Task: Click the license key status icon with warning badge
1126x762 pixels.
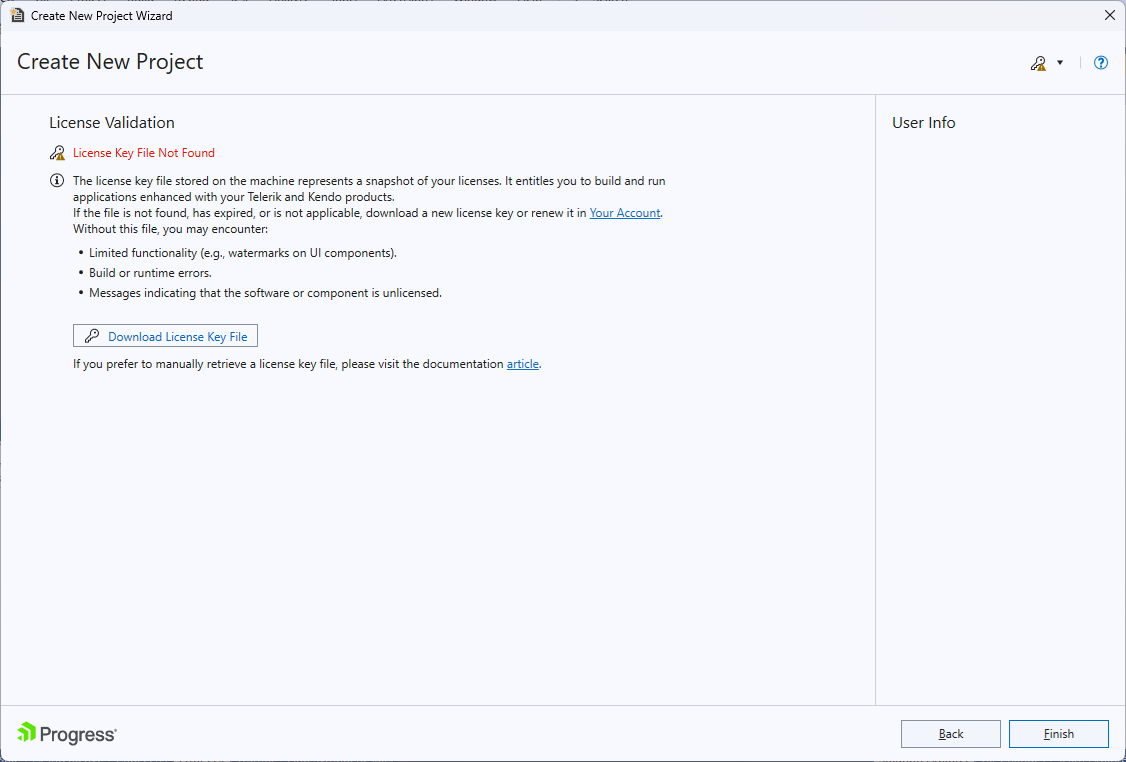Action: pyautogui.click(x=1037, y=62)
